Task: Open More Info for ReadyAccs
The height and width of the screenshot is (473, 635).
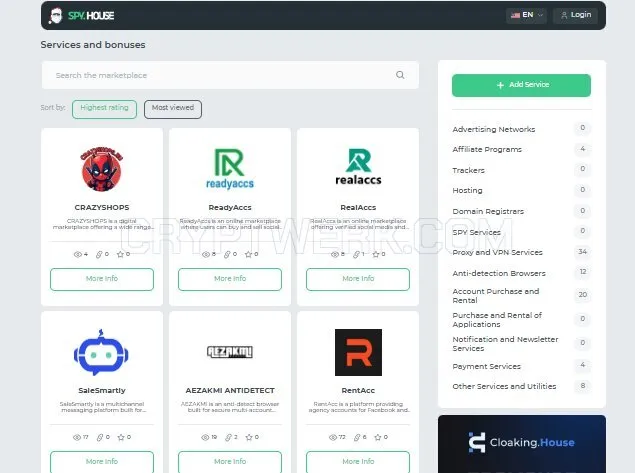Action: point(230,279)
